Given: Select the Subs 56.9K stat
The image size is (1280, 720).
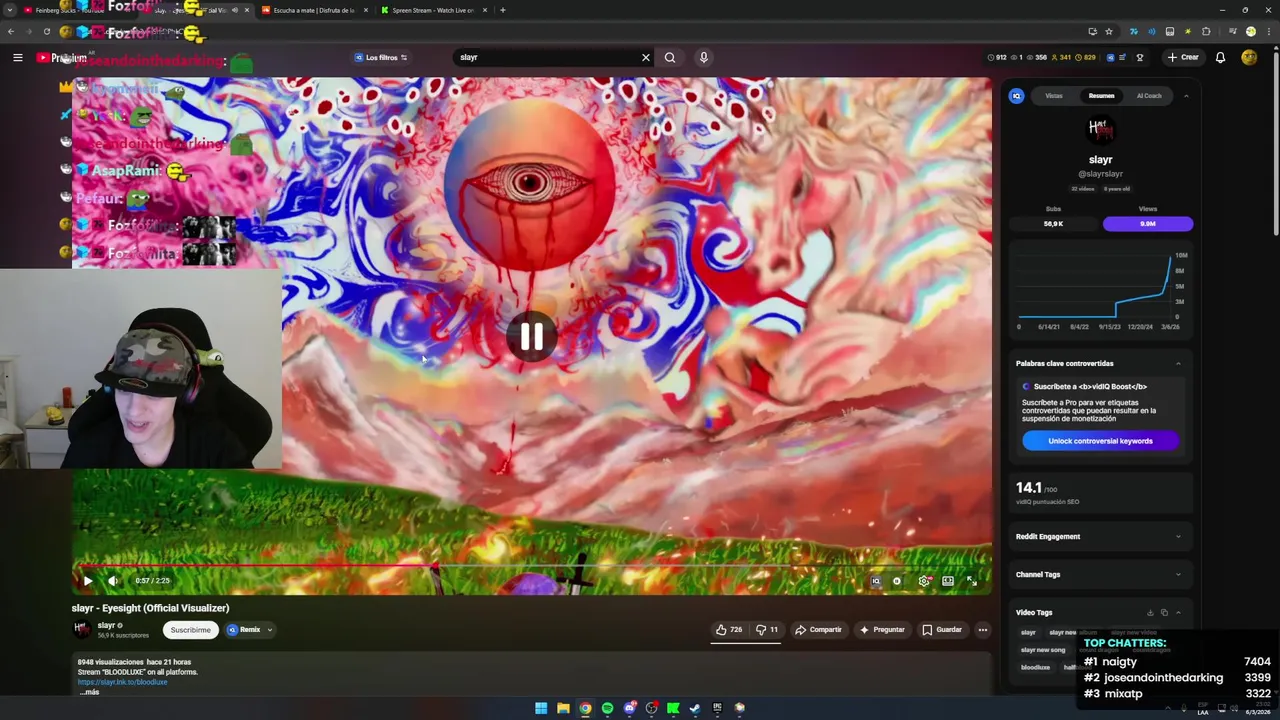Looking at the screenshot, I should pos(1053,224).
